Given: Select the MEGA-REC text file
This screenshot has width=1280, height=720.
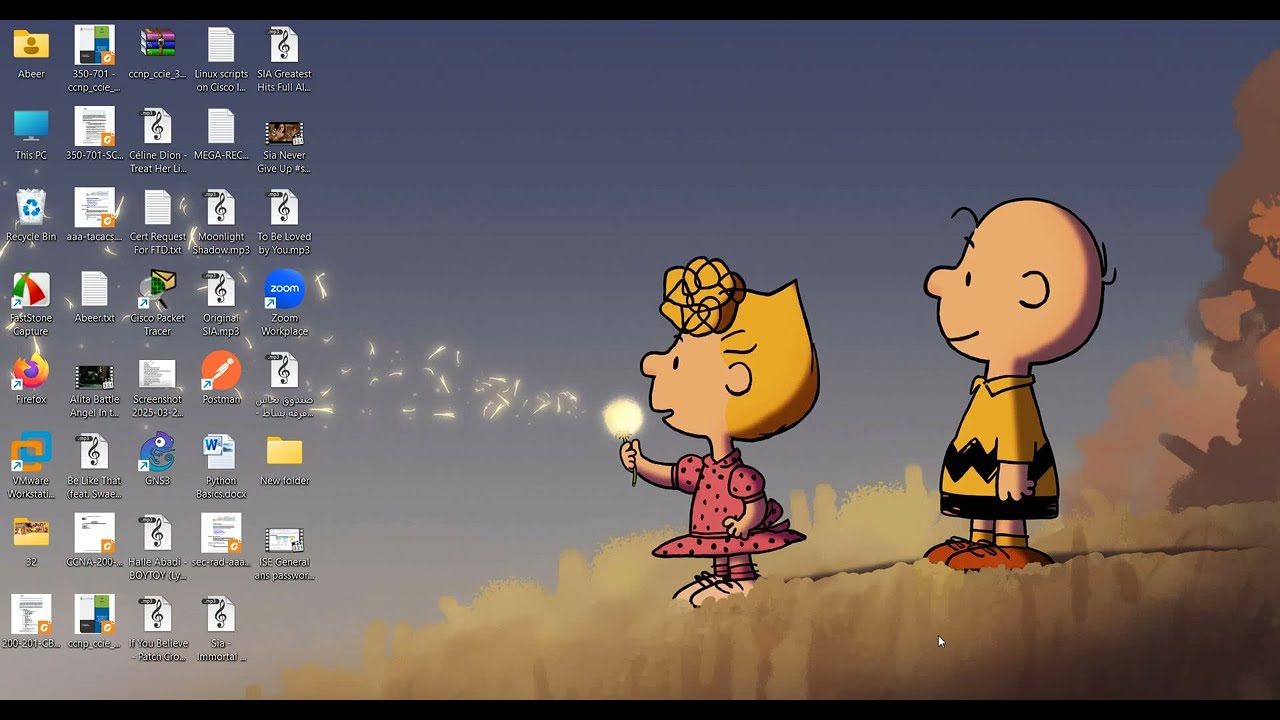Looking at the screenshot, I should pos(221,127).
